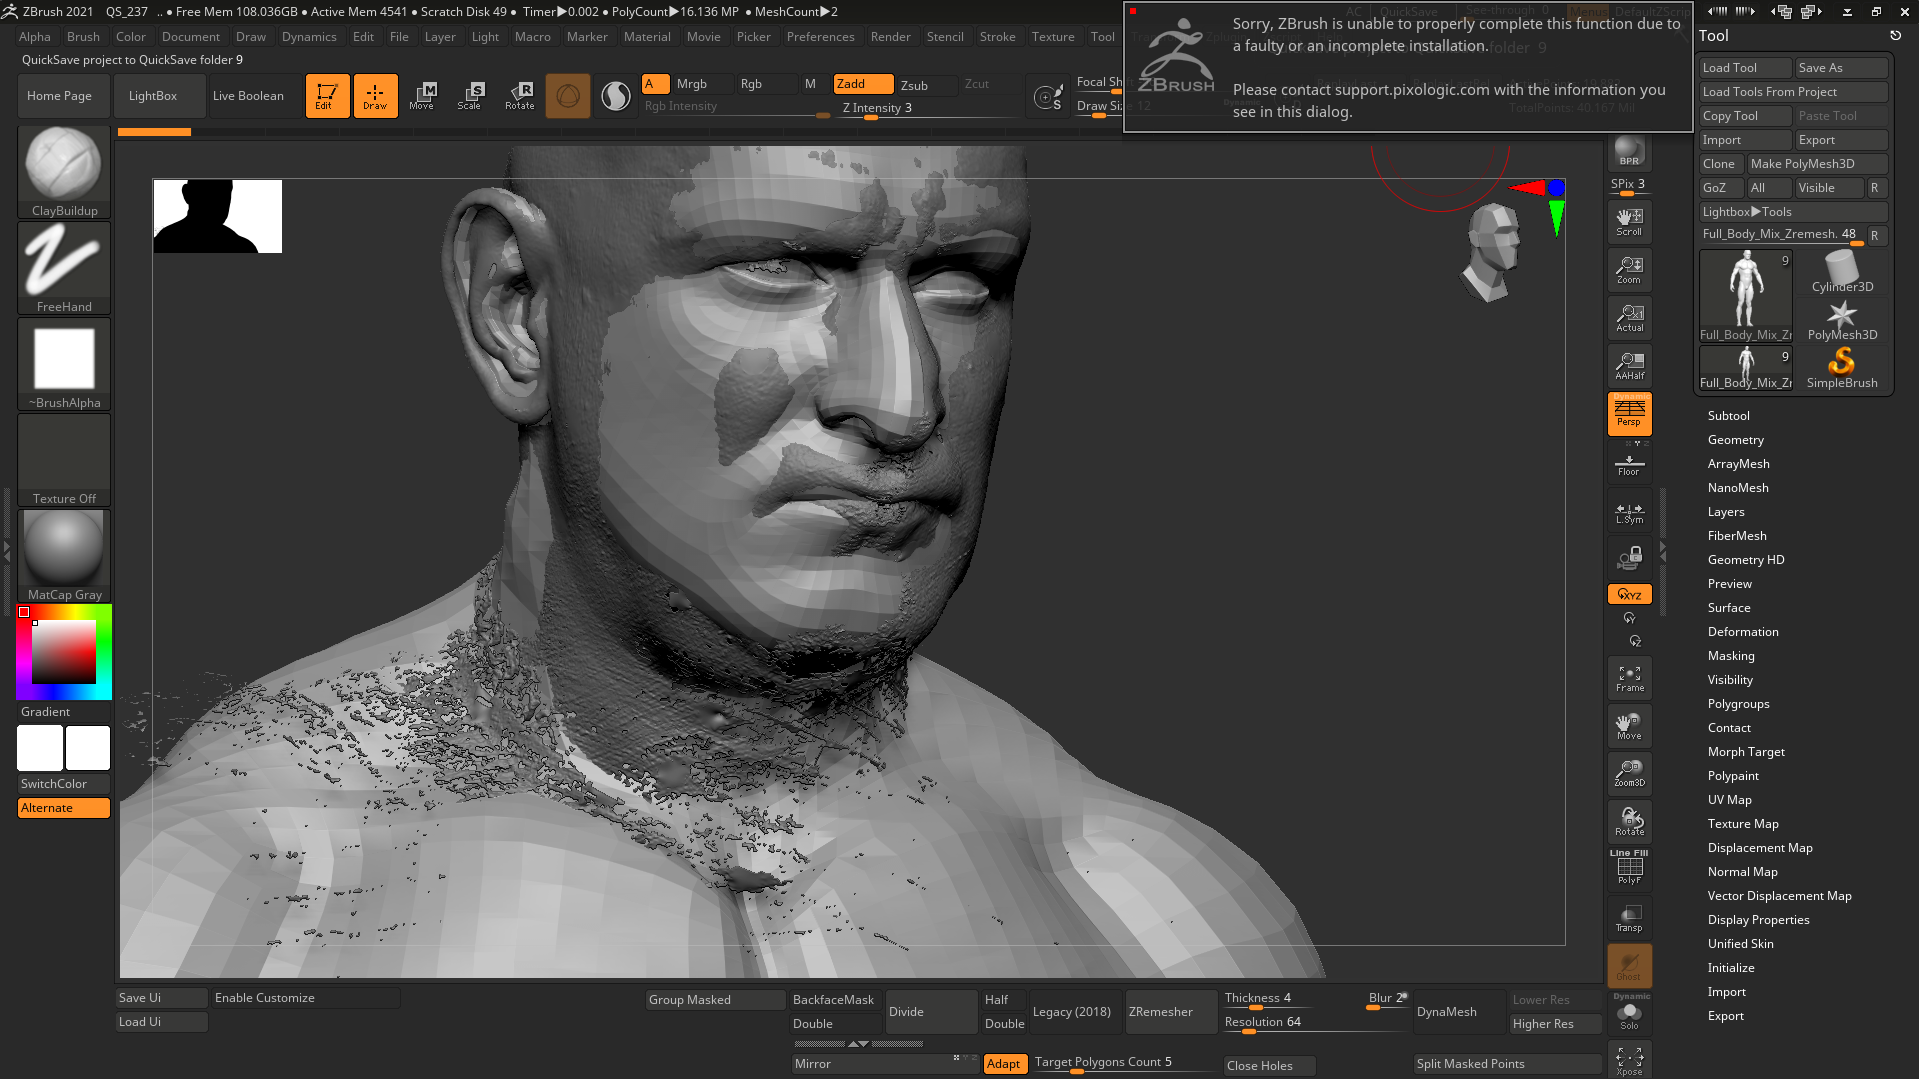This screenshot has height=1079, width=1919.
Task: Toggle local symmetry L.Sym
Action: [x=1629, y=513]
